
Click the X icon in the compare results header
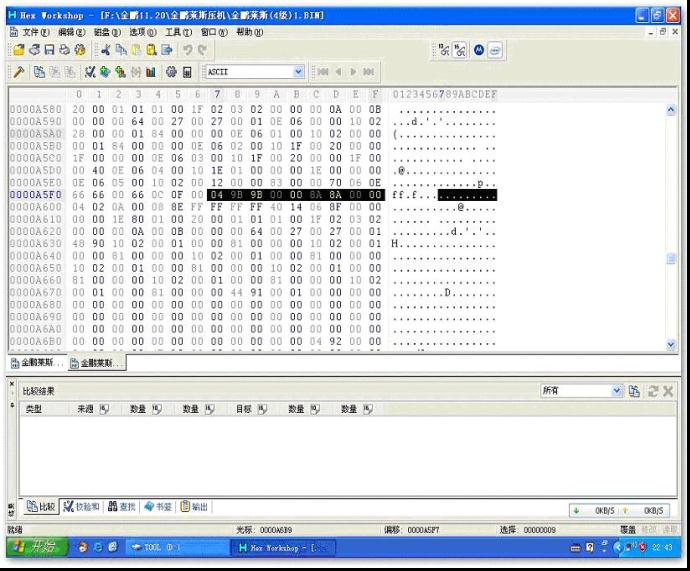click(668, 391)
